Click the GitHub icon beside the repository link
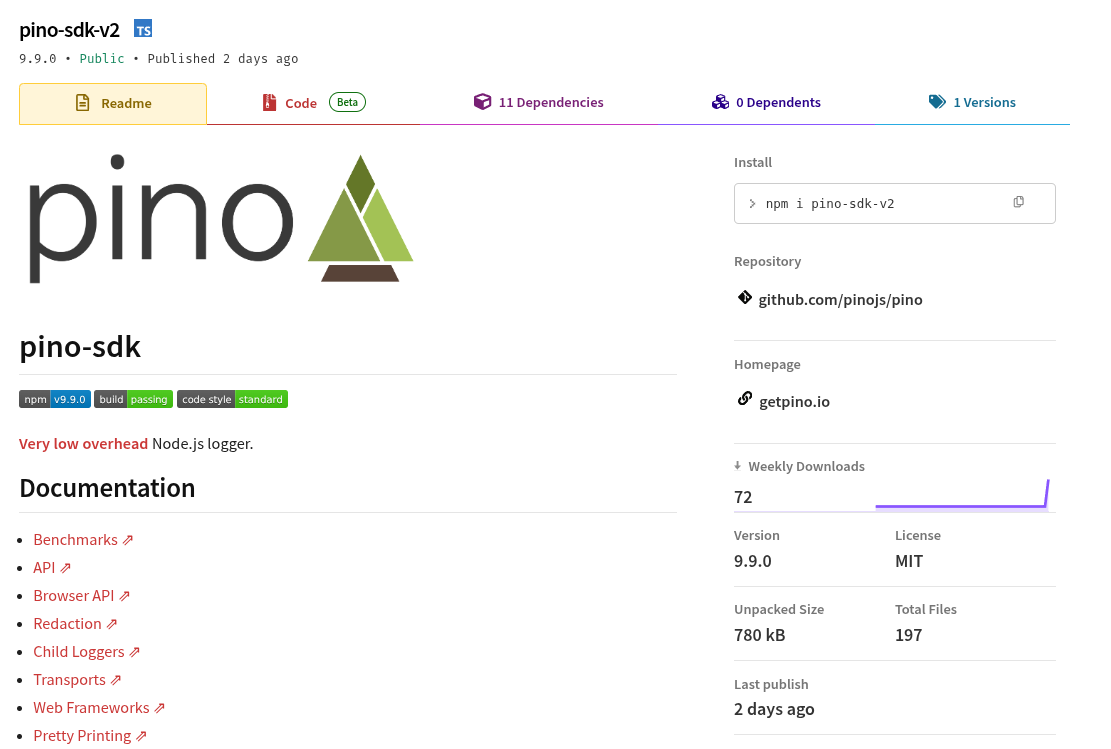This screenshot has height=749, width=1111. (x=744, y=297)
